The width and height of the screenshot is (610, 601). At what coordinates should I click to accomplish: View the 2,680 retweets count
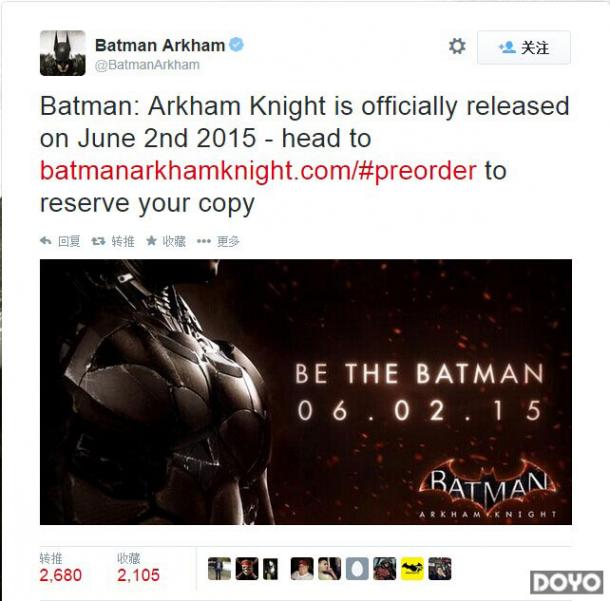(x=61, y=575)
